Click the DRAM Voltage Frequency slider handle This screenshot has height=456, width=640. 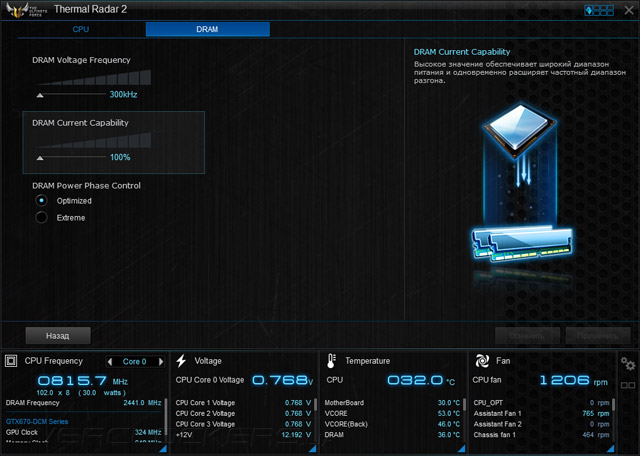click(40, 95)
